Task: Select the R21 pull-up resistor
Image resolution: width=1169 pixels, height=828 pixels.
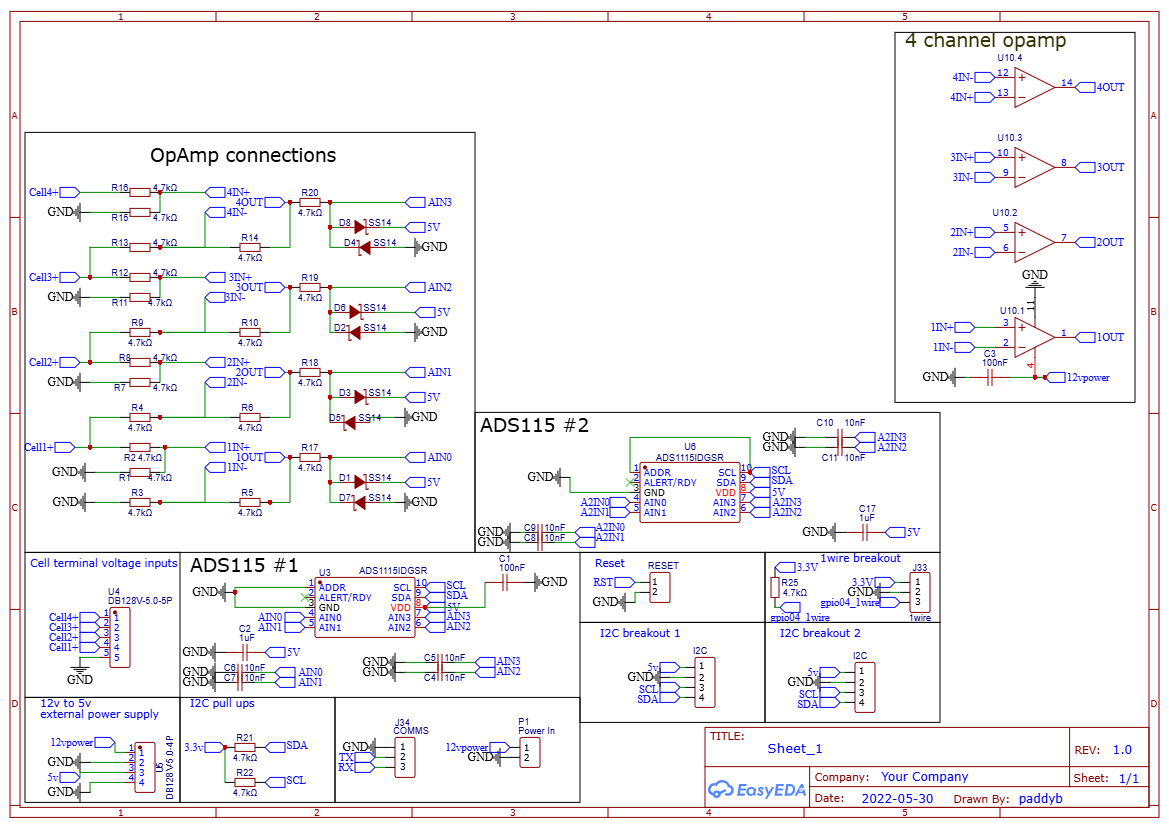Action: coord(245,746)
